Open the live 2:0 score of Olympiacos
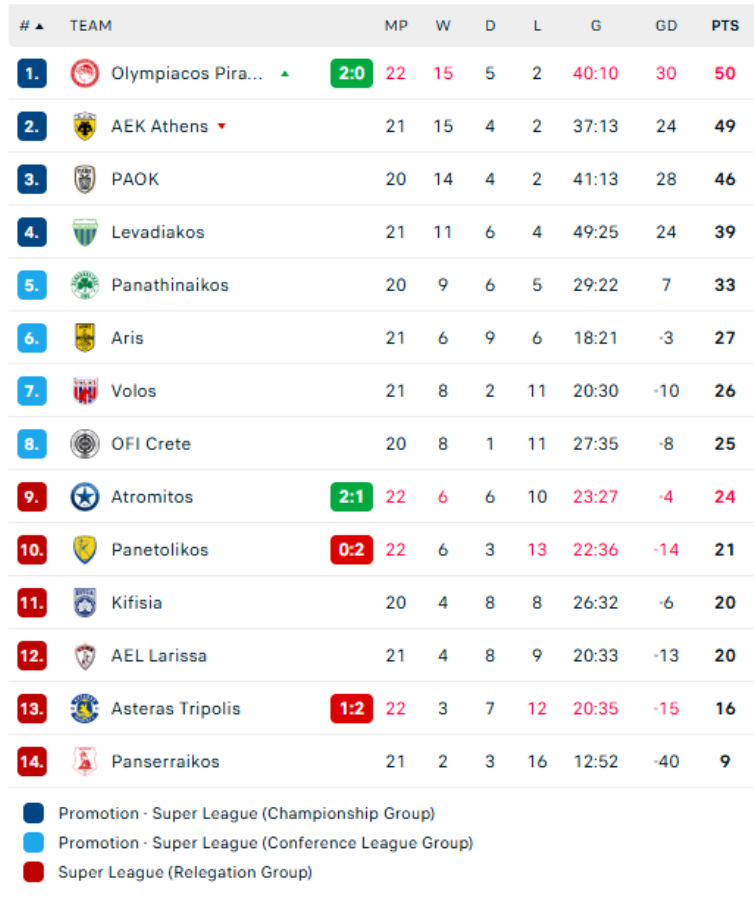754x900 pixels. [x=351, y=72]
